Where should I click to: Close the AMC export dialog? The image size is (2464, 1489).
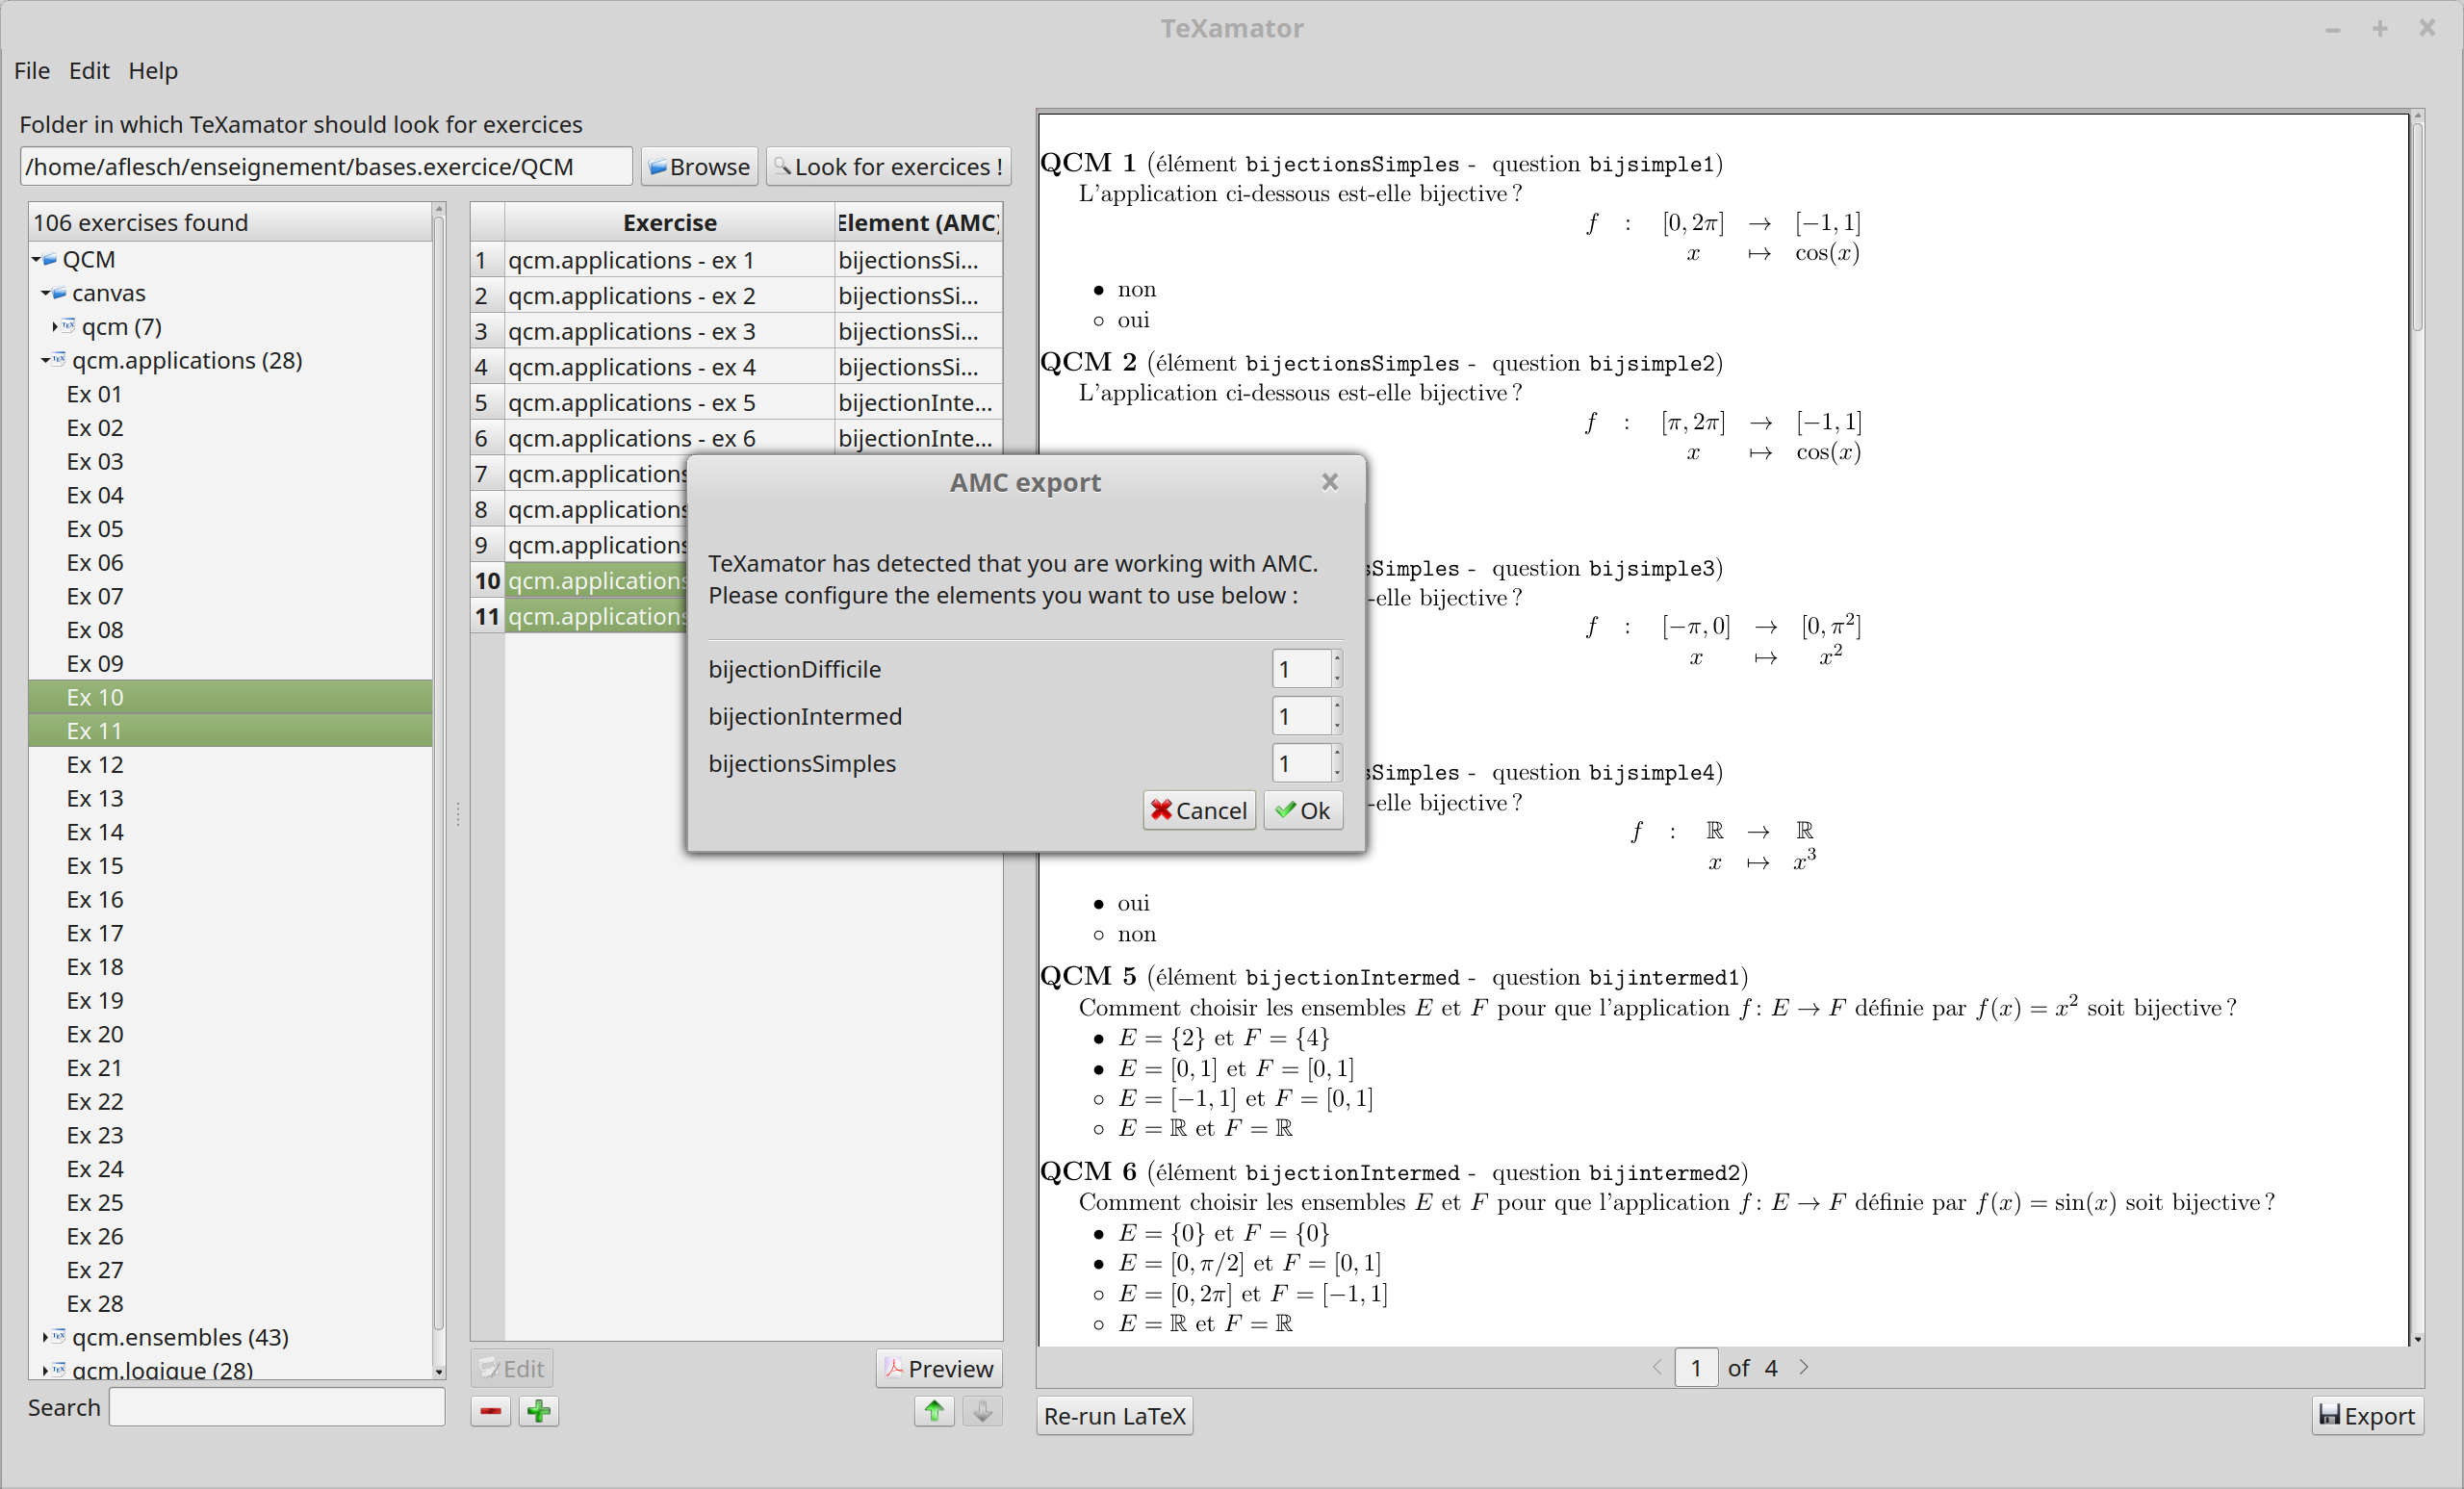pos(1329,482)
